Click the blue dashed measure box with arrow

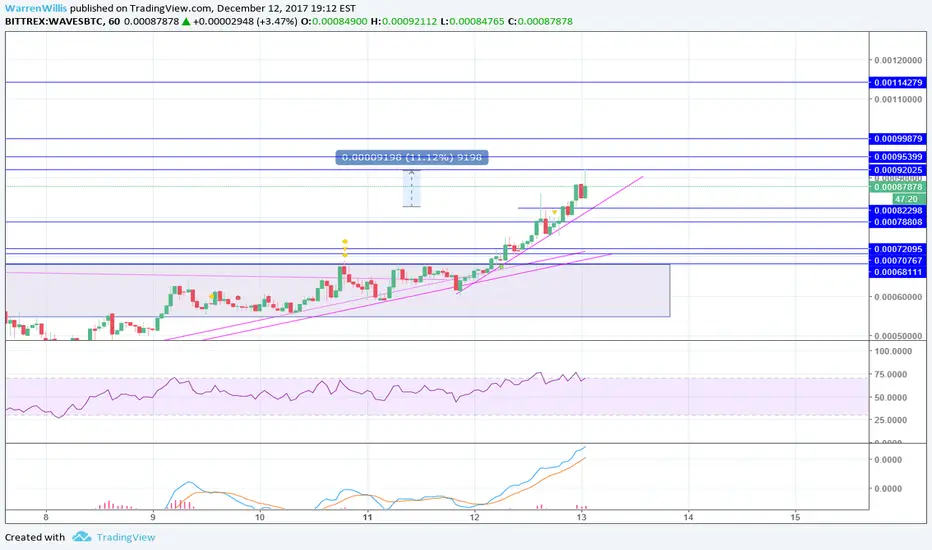(x=411, y=188)
